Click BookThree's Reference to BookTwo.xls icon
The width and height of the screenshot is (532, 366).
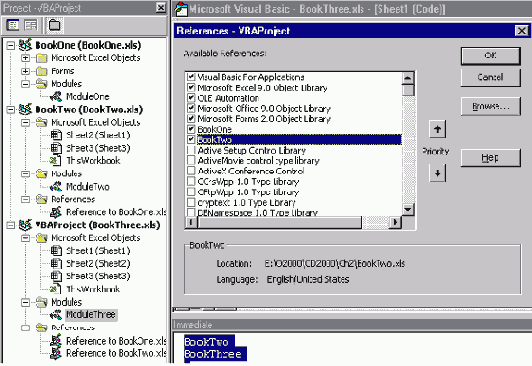pos(56,353)
